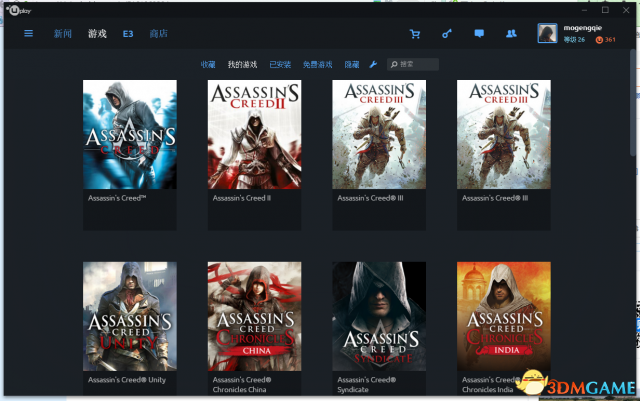Click the search magnifier icon
The image size is (640, 401).
point(394,64)
